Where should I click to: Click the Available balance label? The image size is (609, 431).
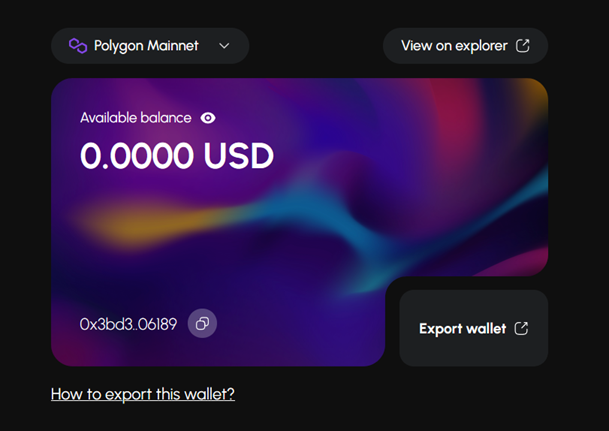pos(136,118)
